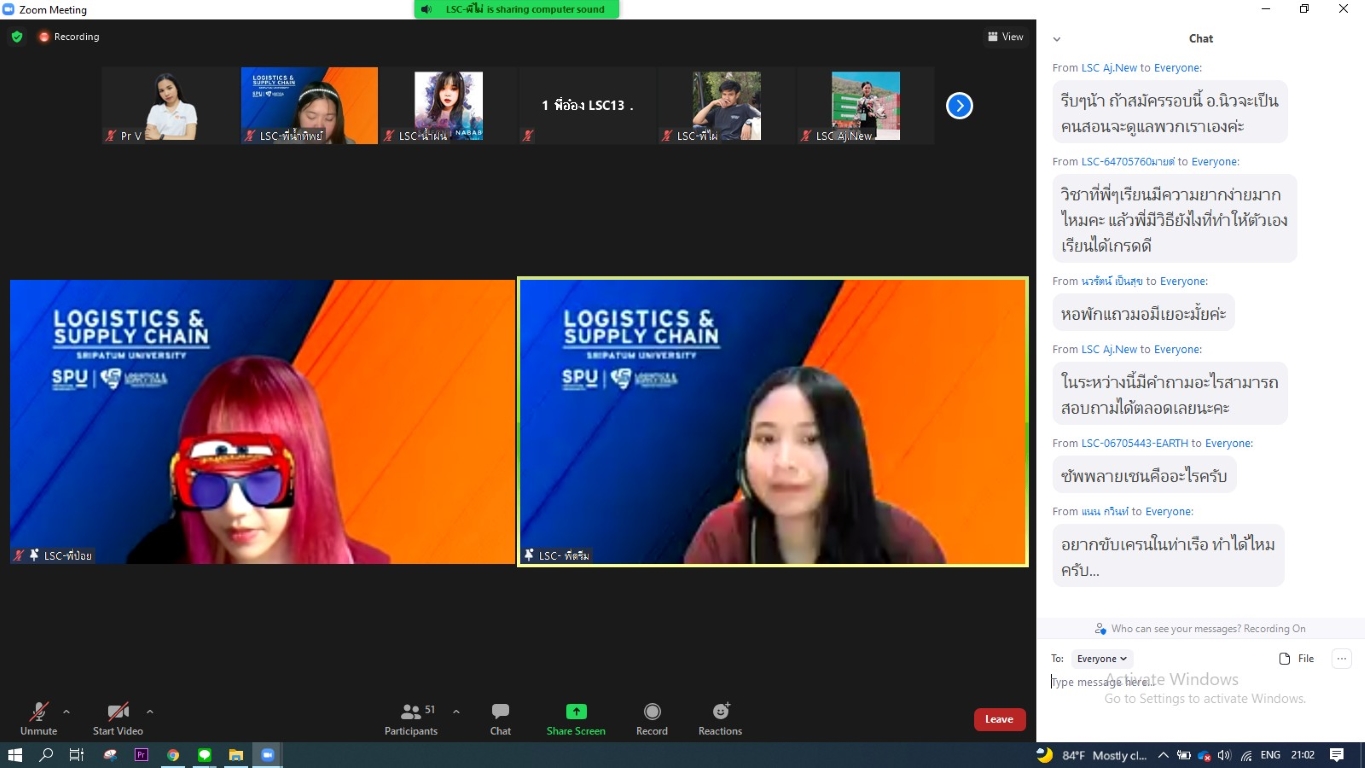
Task: Show hidden system tray icons
Action: (x=1163, y=755)
